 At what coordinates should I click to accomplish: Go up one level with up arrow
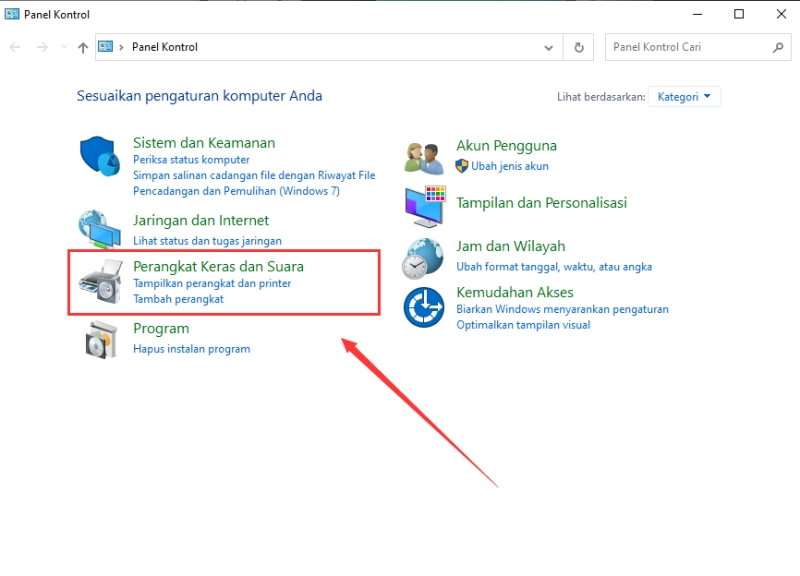click(83, 47)
